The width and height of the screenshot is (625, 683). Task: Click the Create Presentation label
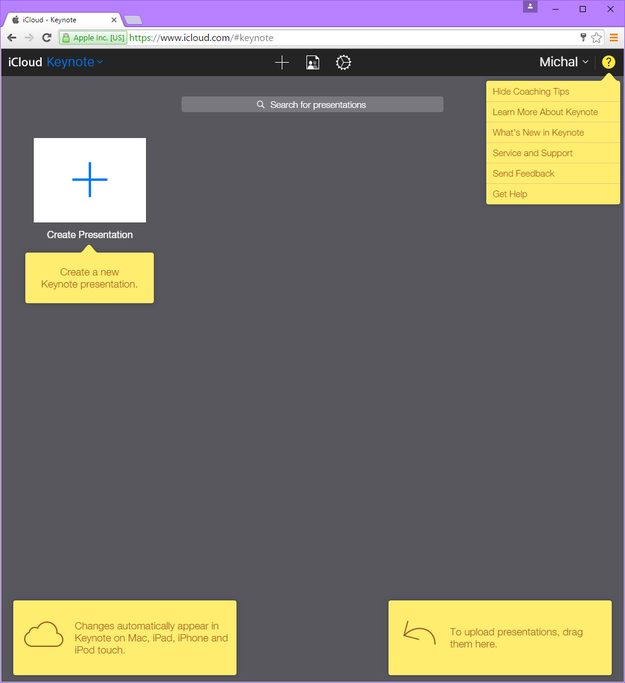(x=90, y=235)
